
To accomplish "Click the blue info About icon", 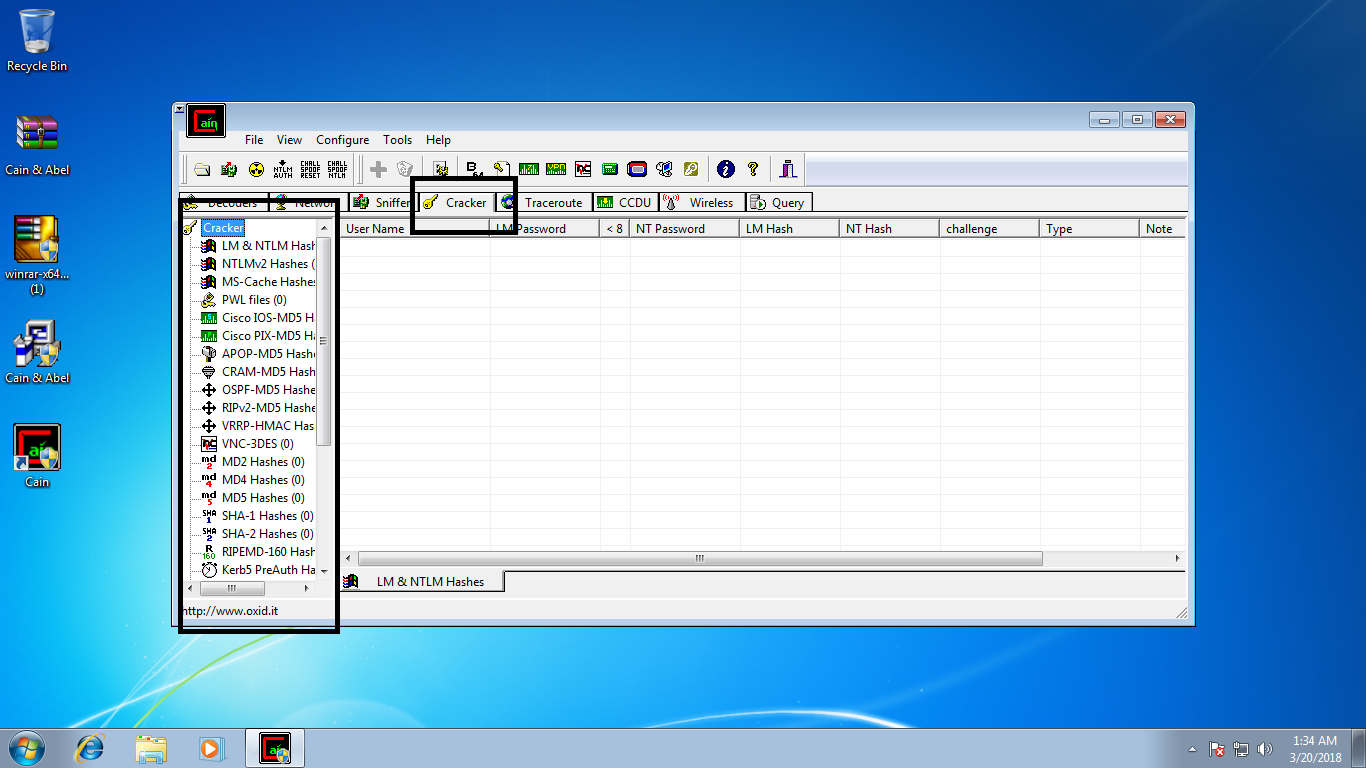I will (726, 170).
